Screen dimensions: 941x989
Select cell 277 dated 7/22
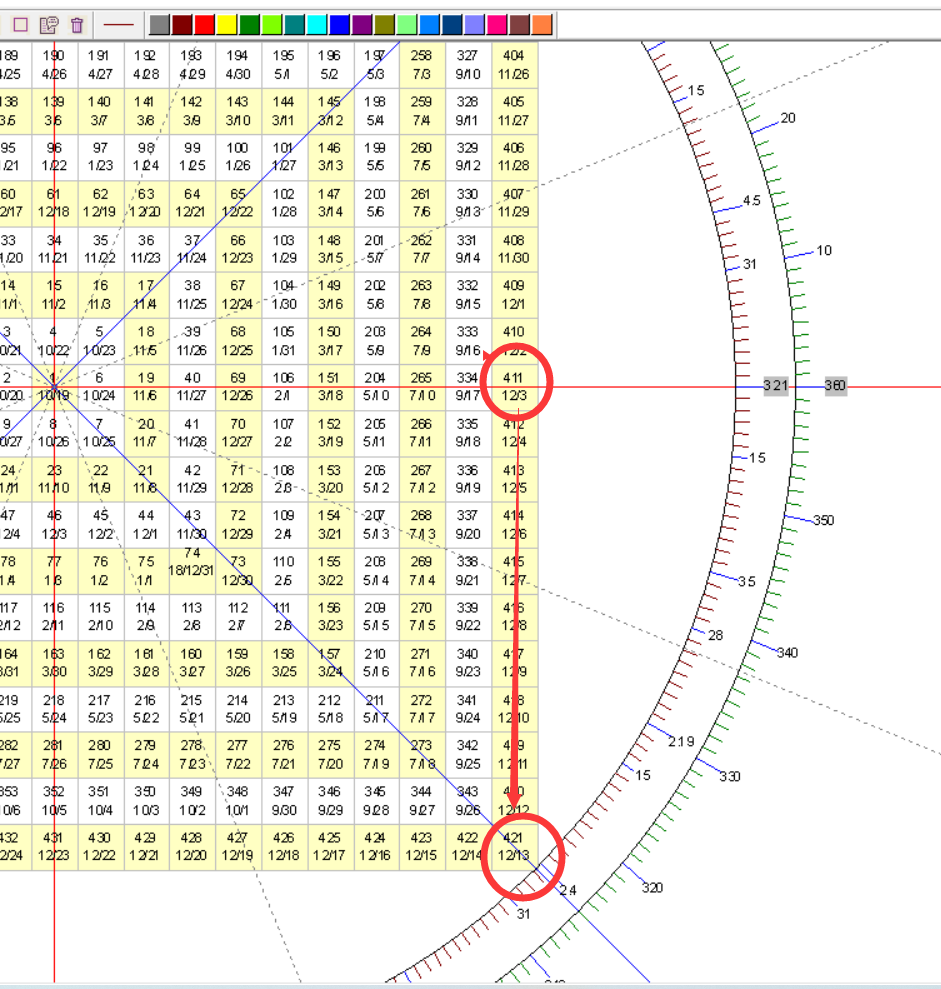(238, 755)
